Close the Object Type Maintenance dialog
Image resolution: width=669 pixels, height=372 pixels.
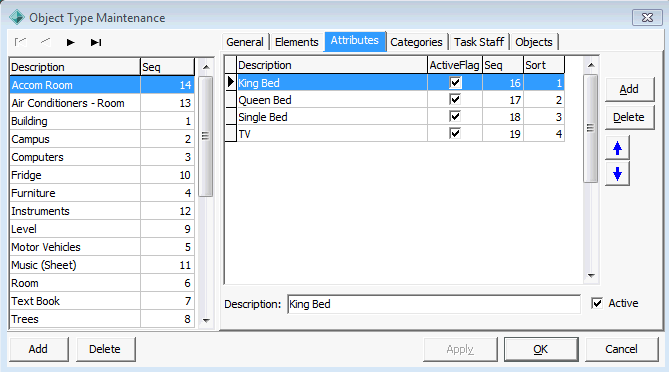pos(647,17)
